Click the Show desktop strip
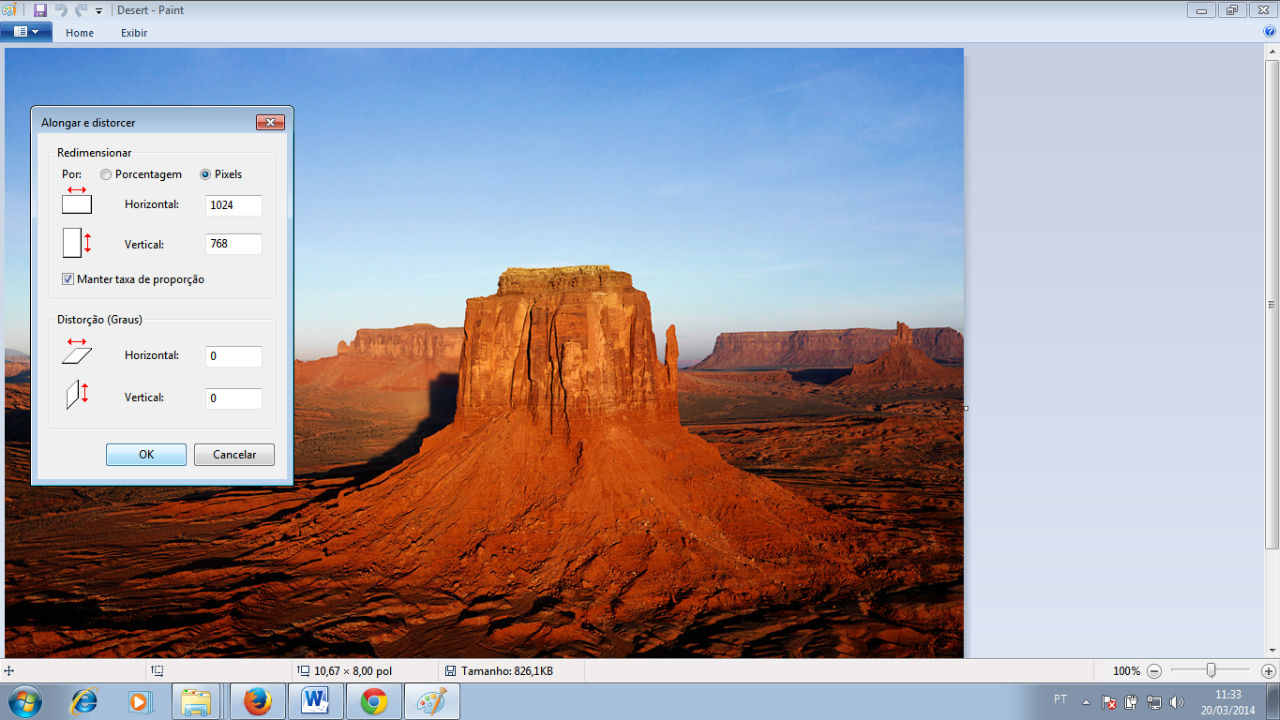The width and height of the screenshot is (1280, 720). point(1272,702)
